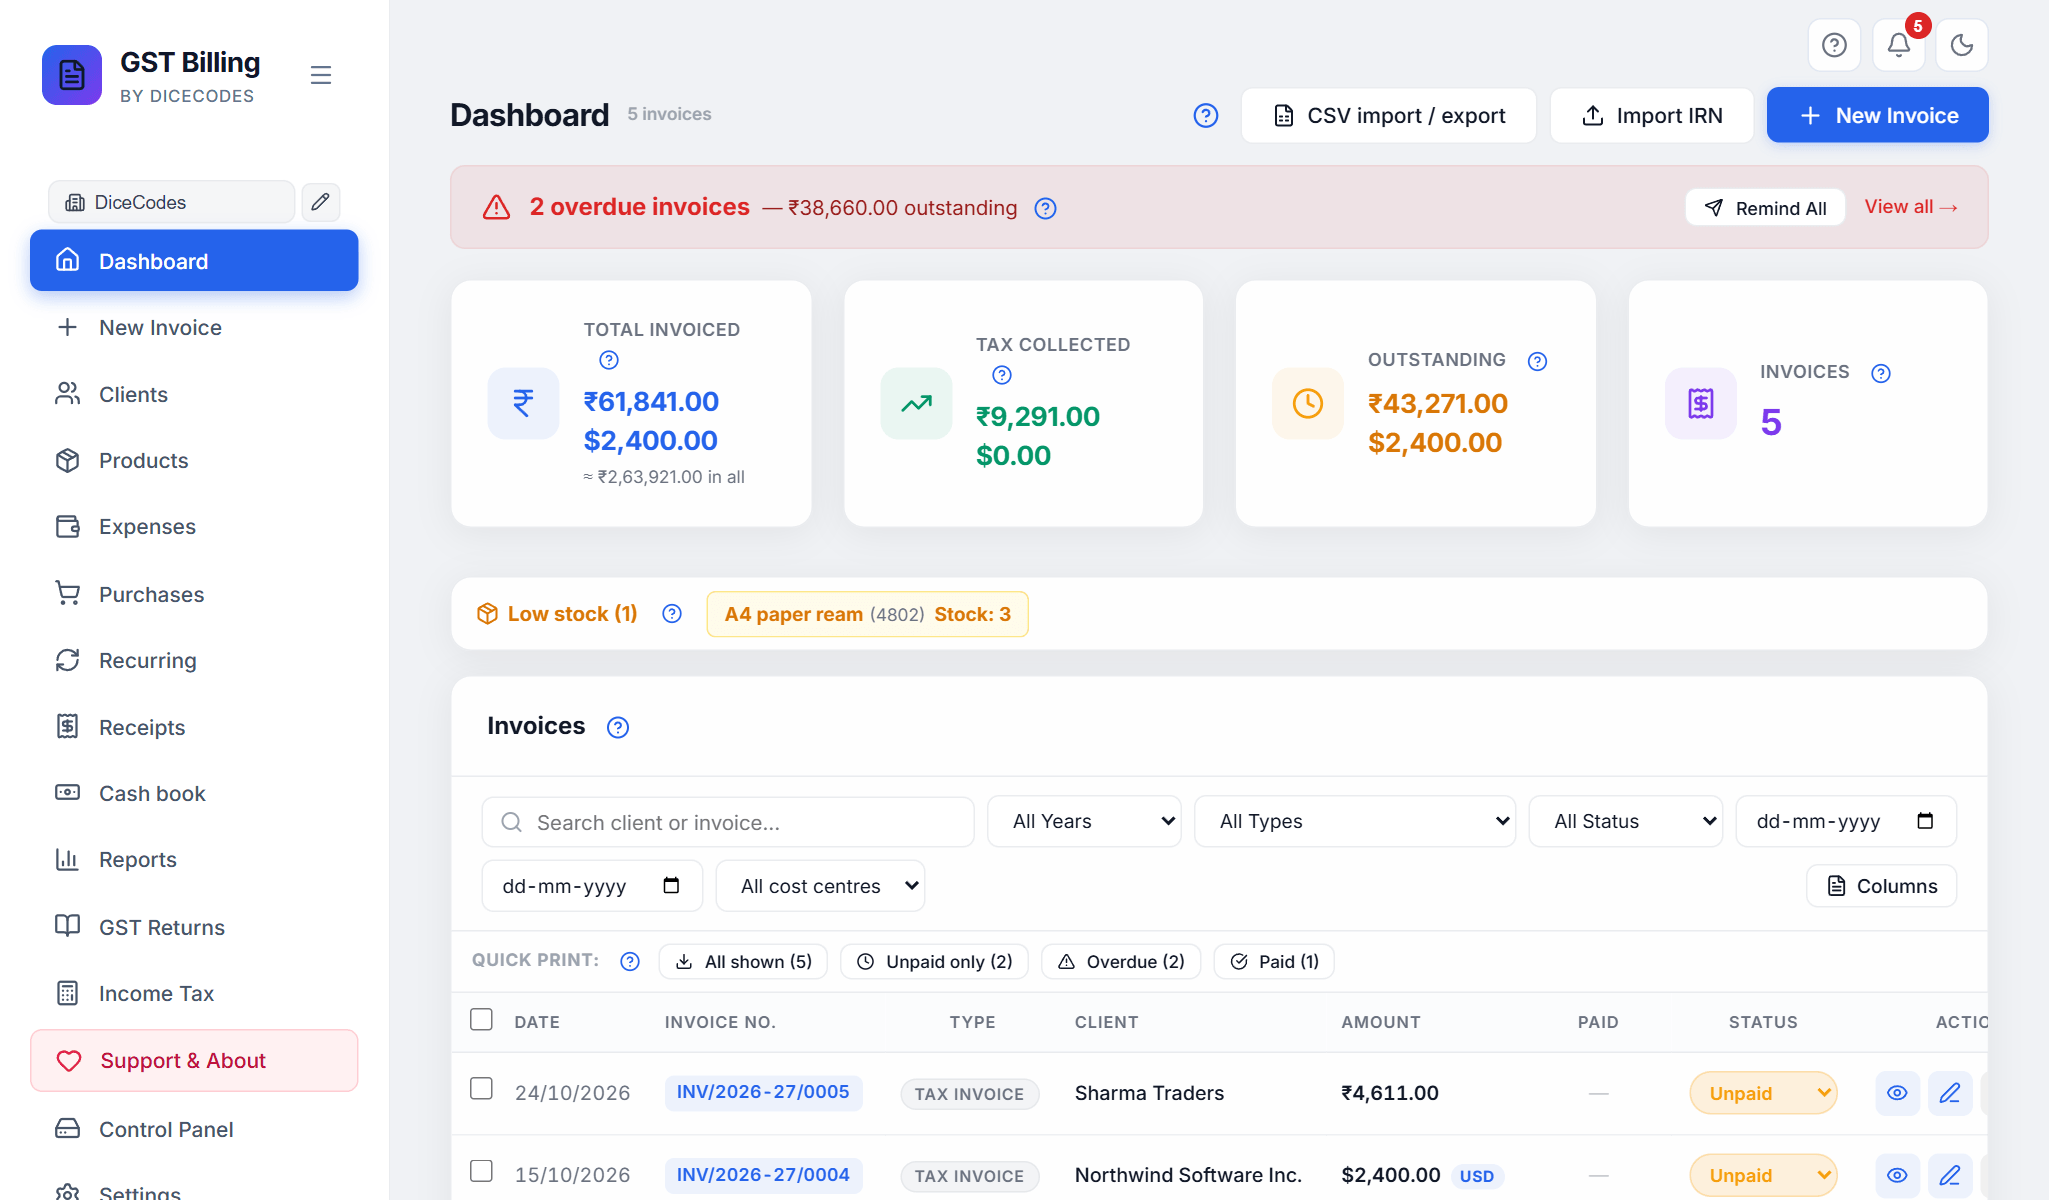2049x1200 pixels.
Task: Open New Invoice in sidebar
Action: (x=194, y=327)
